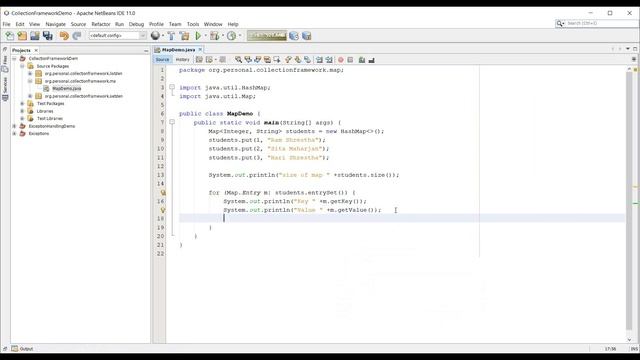The height and width of the screenshot is (360, 640).
Task: Open the Refactor menu
Action: (101, 24)
